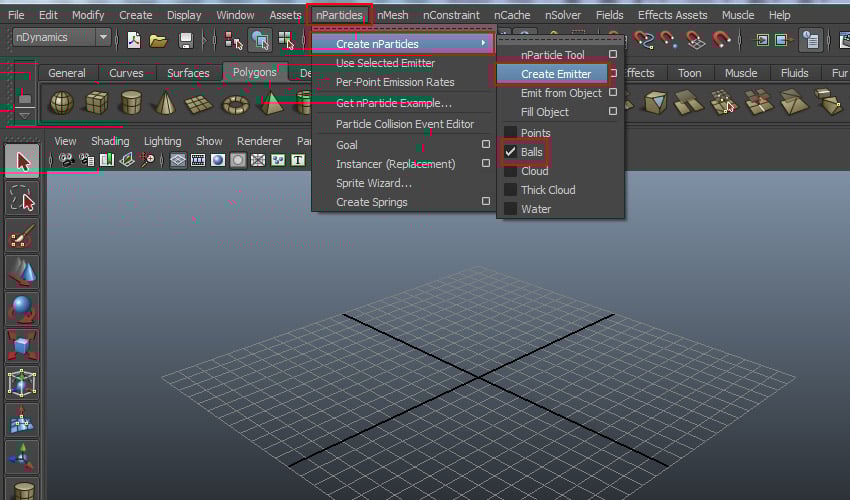Open the panel Renderer menu

(x=259, y=141)
